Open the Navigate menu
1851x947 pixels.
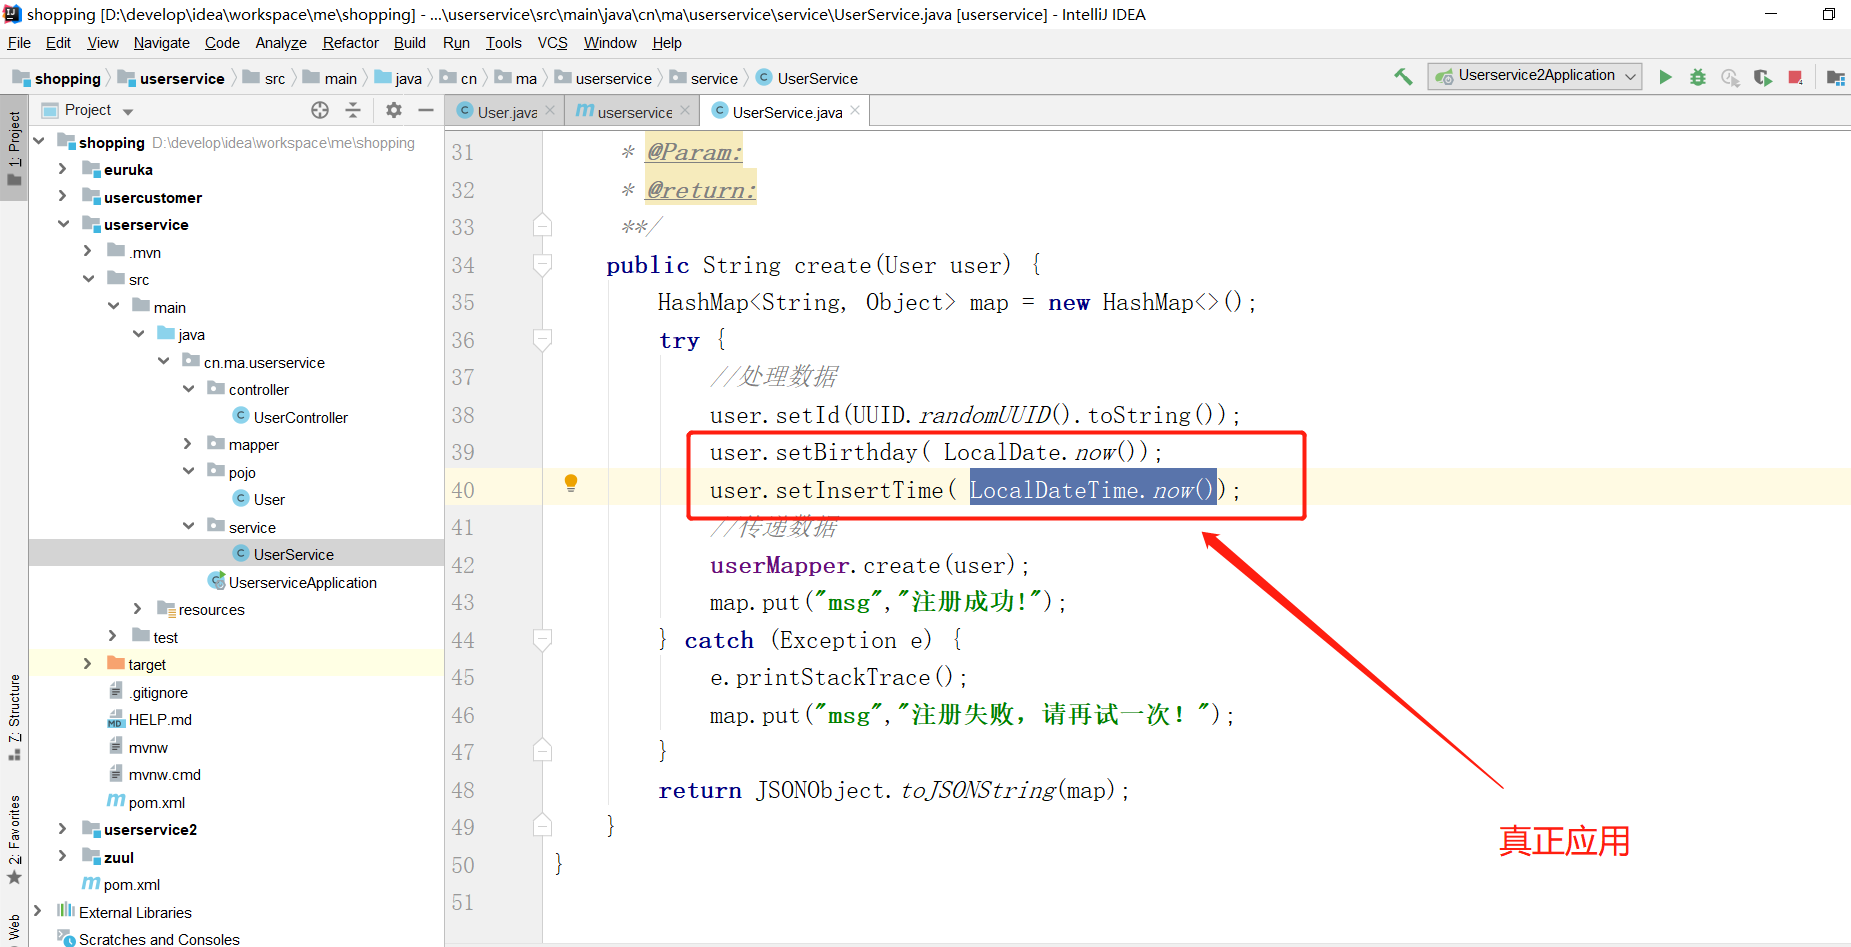point(161,43)
